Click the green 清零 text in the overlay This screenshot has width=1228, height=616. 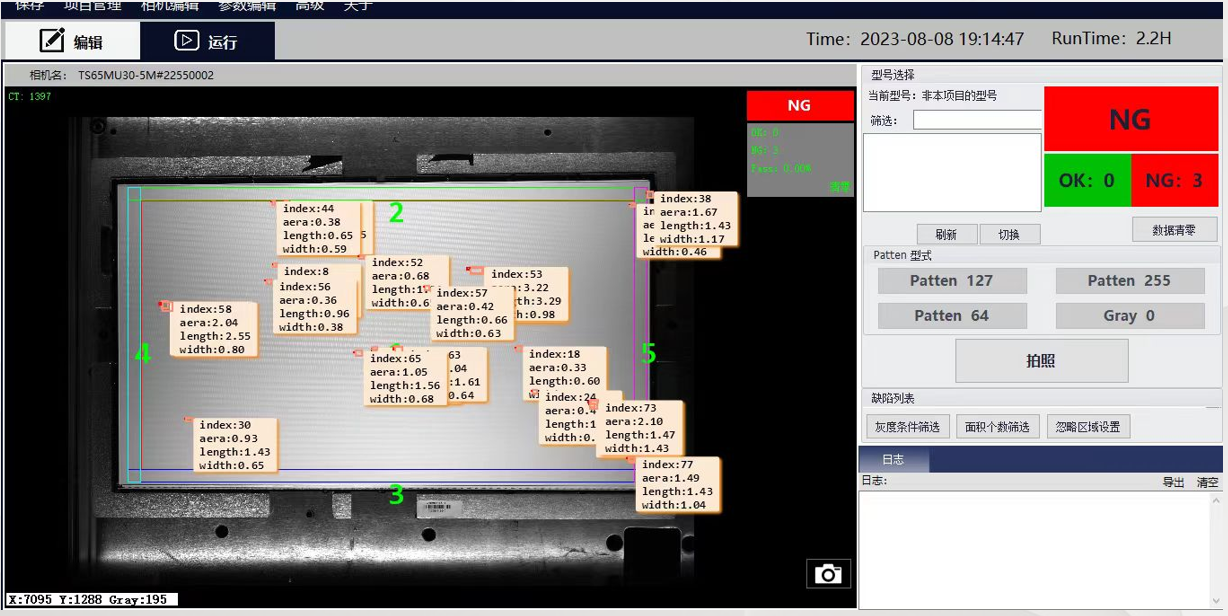tap(839, 187)
